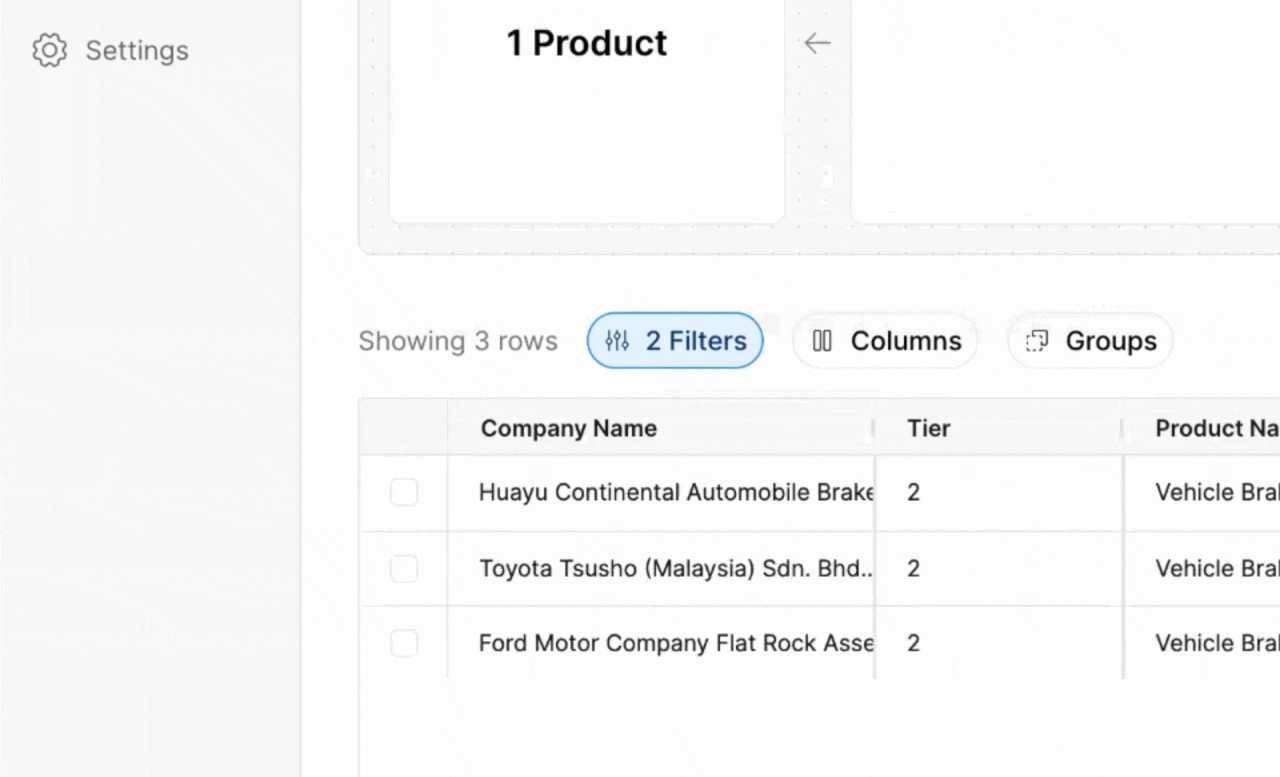Screen dimensions: 1280x777
Task: Click the Tier column header
Action: coord(928,428)
